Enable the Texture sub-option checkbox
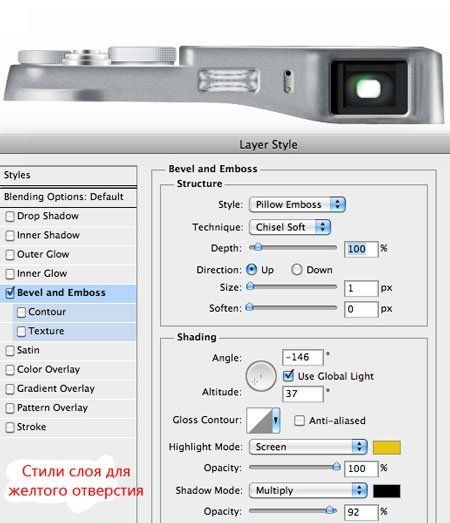The width and height of the screenshot is (450, 523). [21, 331]
